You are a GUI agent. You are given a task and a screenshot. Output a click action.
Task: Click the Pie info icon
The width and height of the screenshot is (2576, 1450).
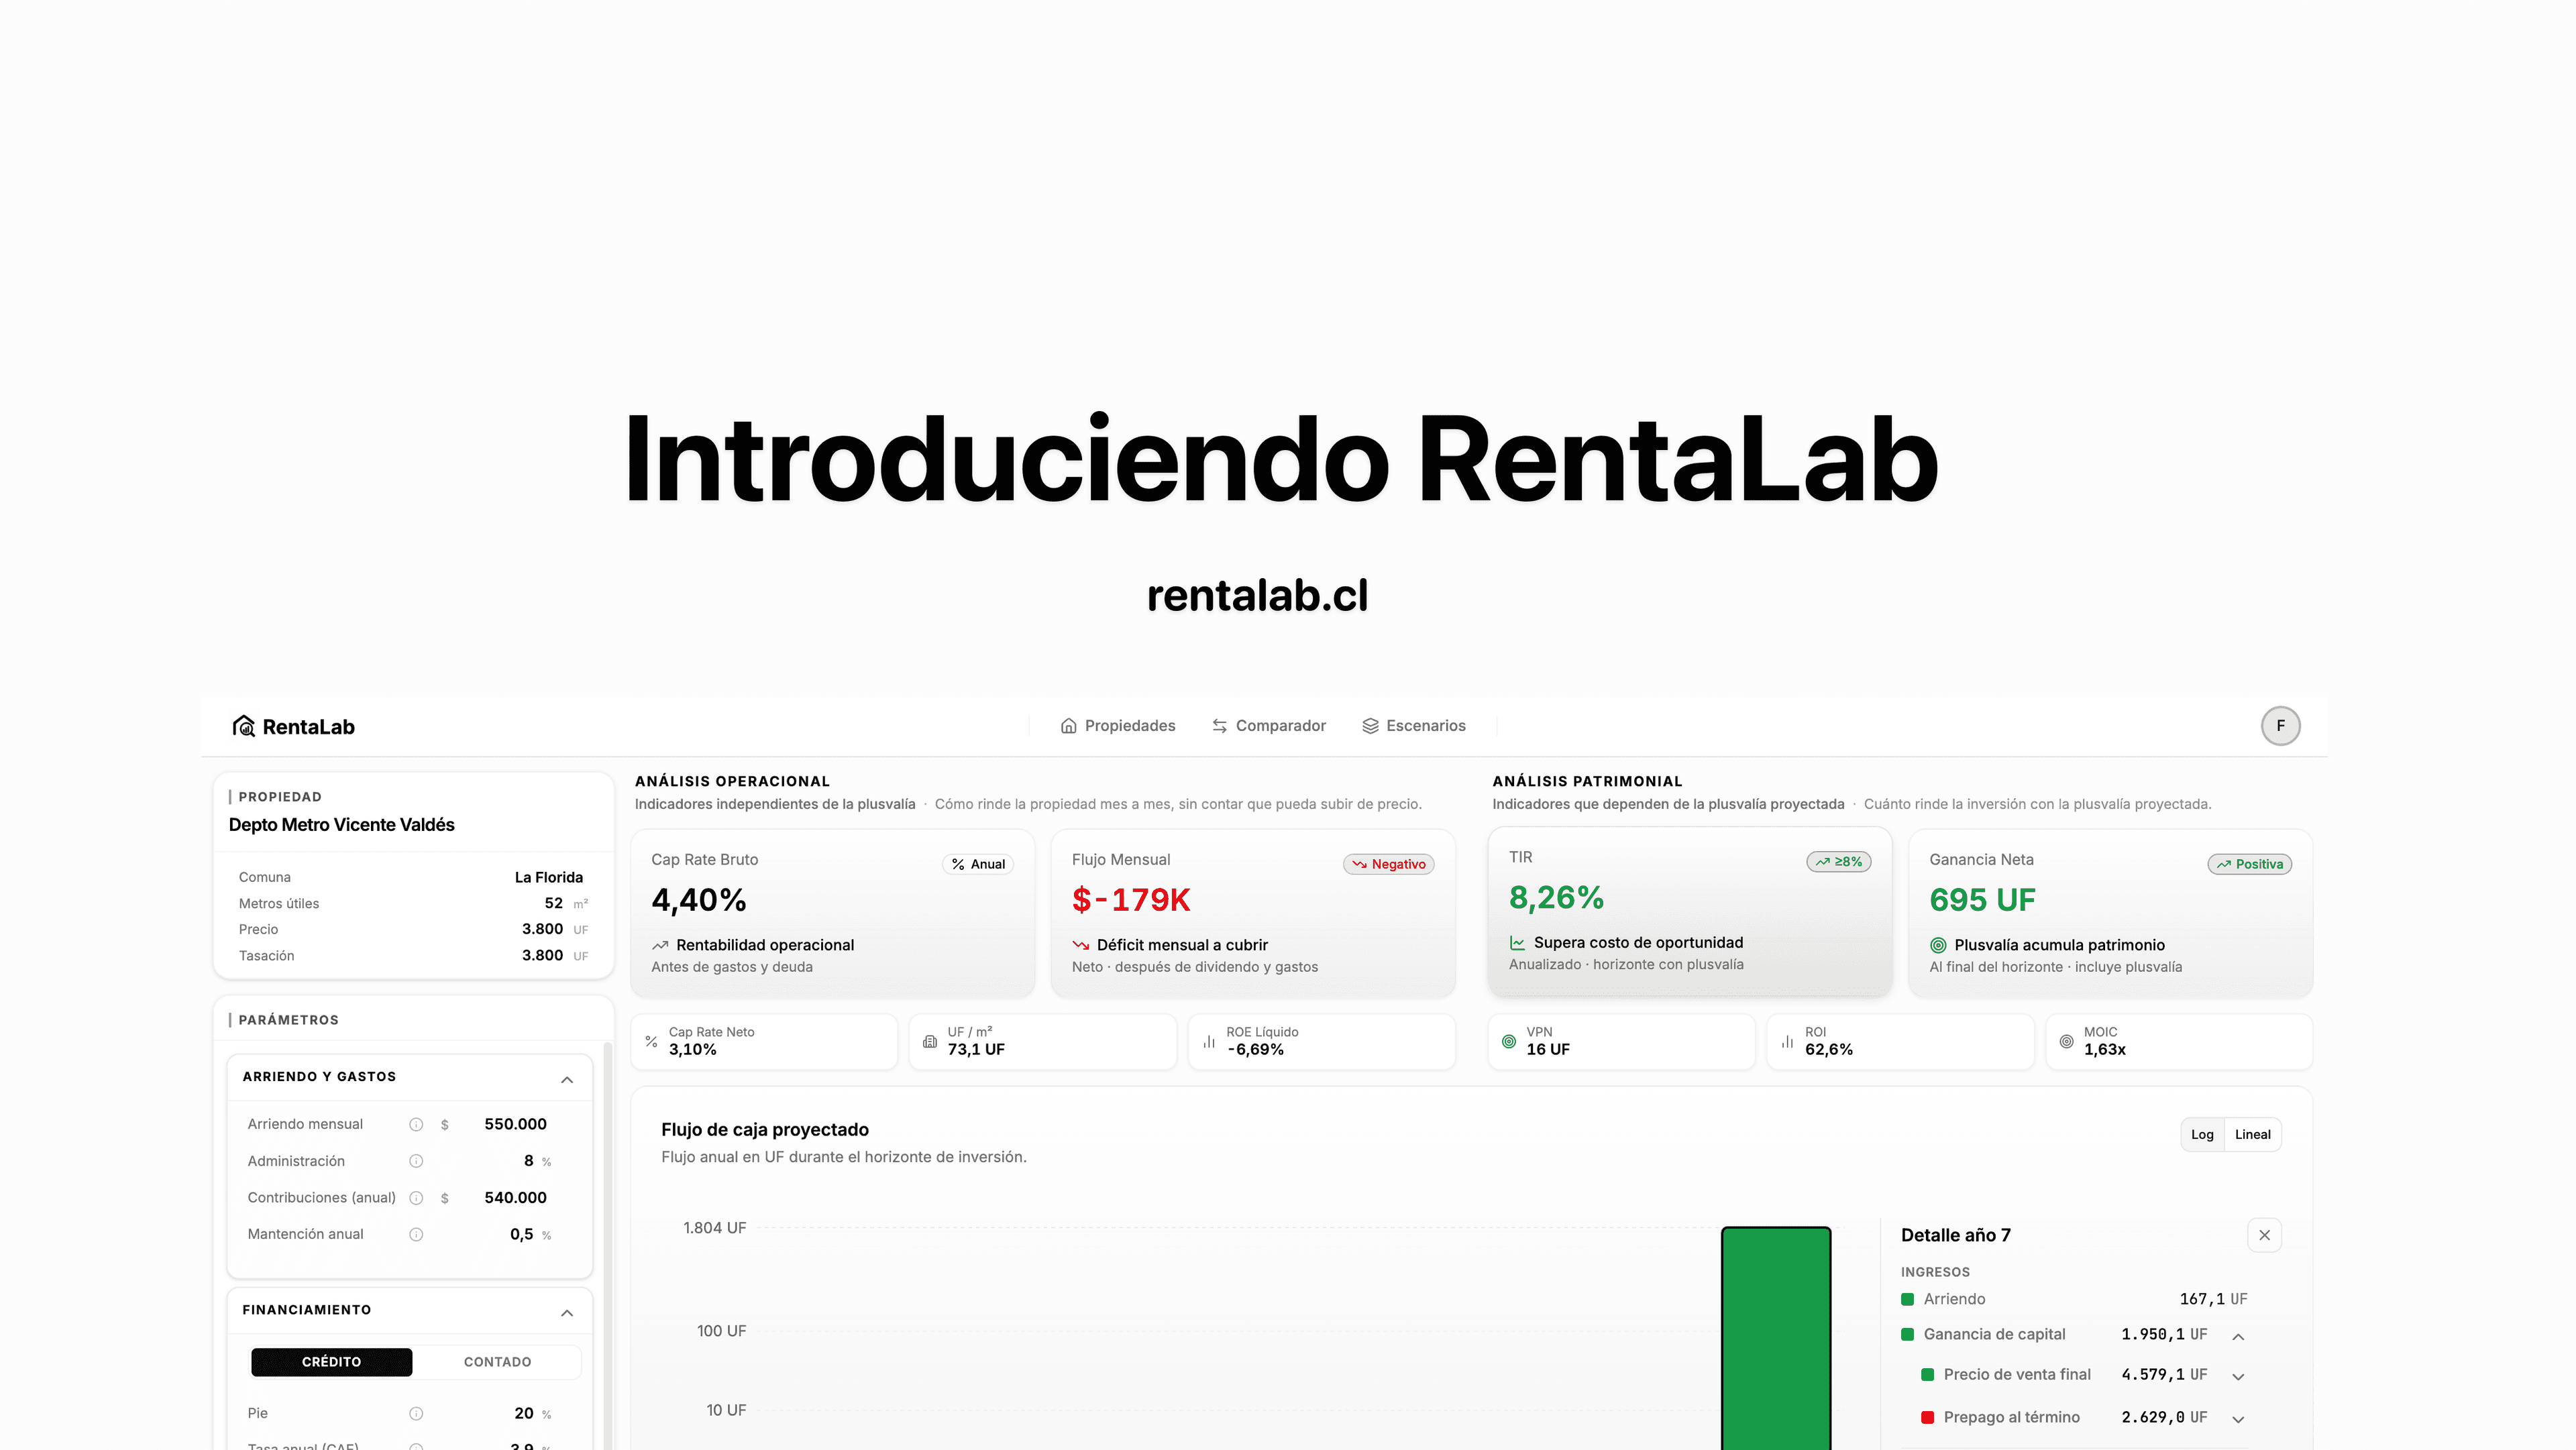[416, 1414]
